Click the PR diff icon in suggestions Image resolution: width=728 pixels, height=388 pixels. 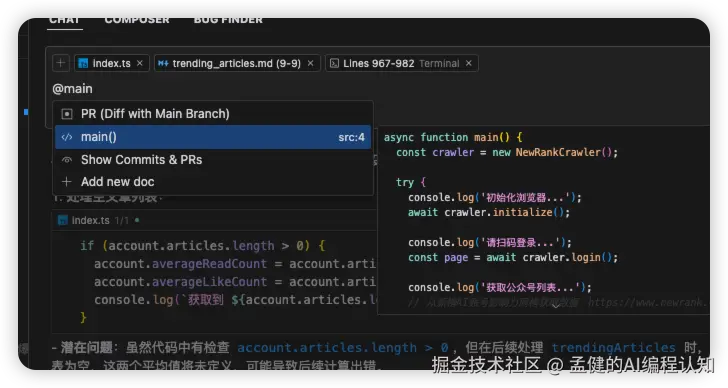tap(67, 114)
